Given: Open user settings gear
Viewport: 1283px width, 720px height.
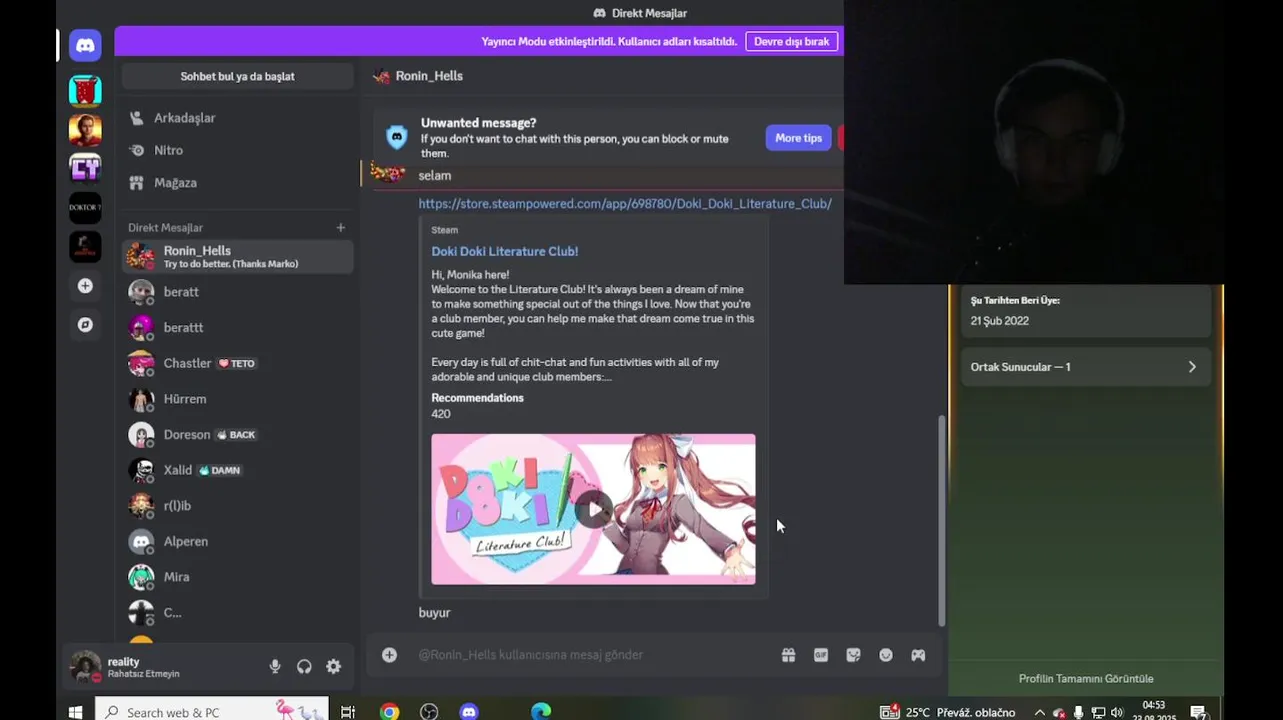Looking at the screenshot, I should point(333,667).
